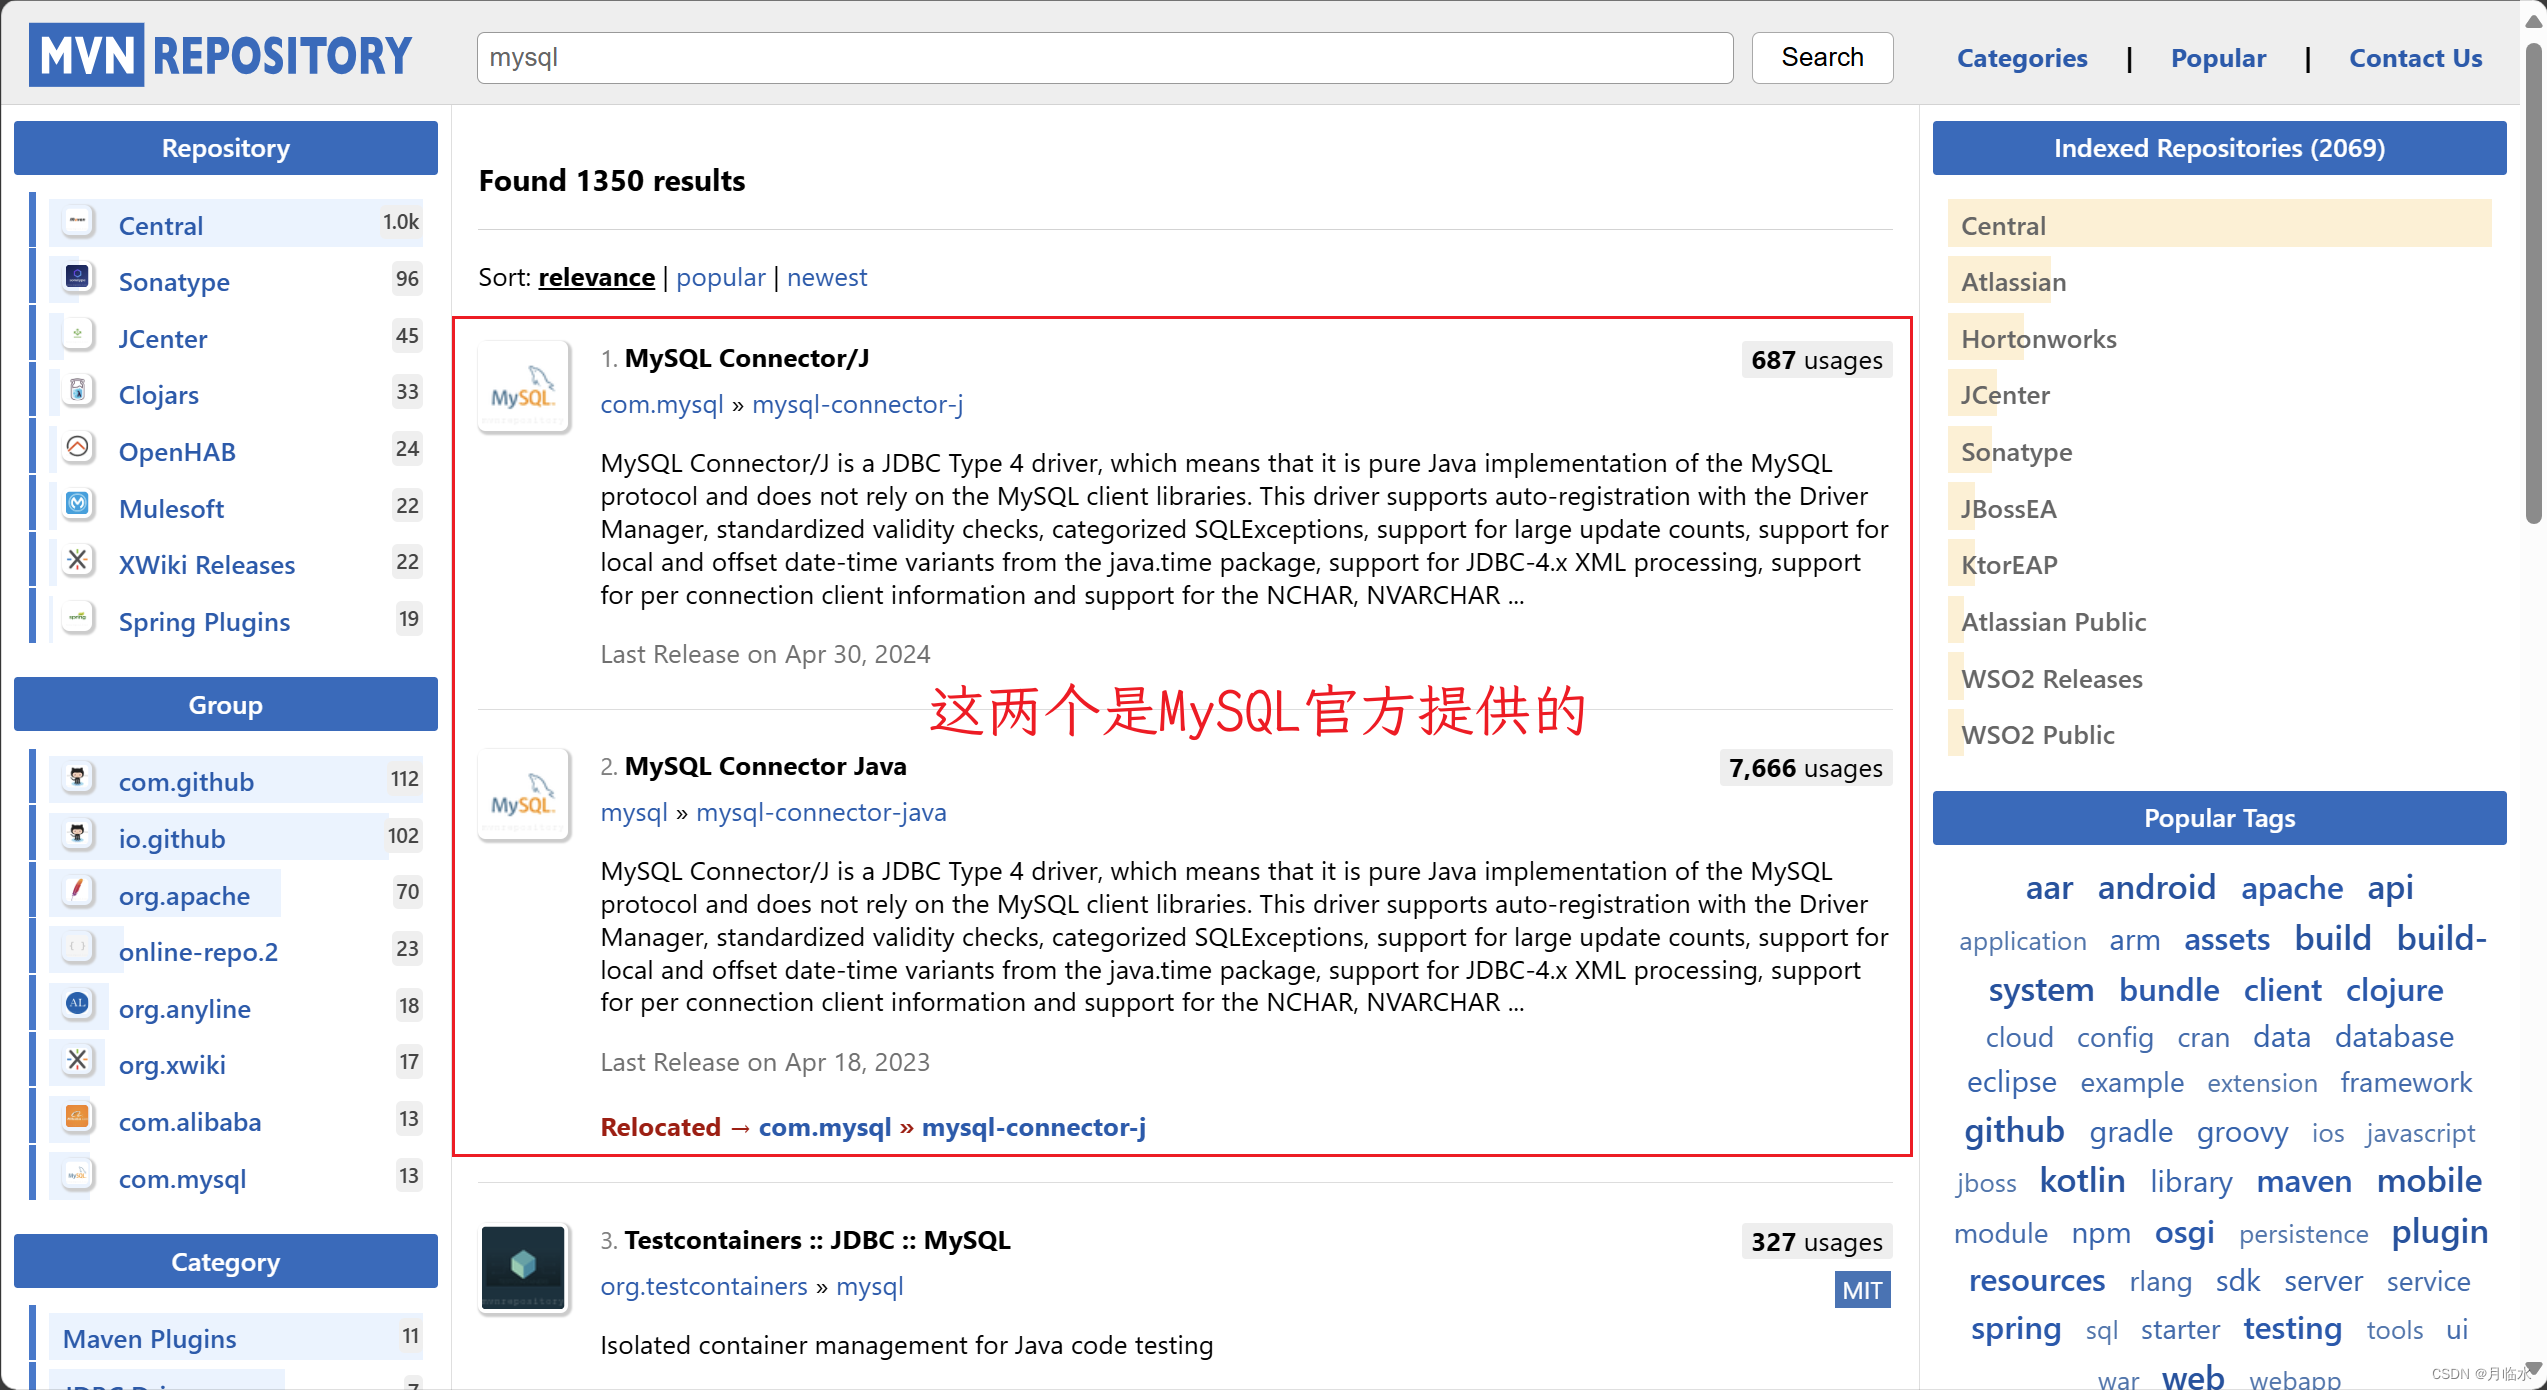2547x1390 pixels.
Task: Click the Sonatype repository icon
Action: [x=77, y=277]
